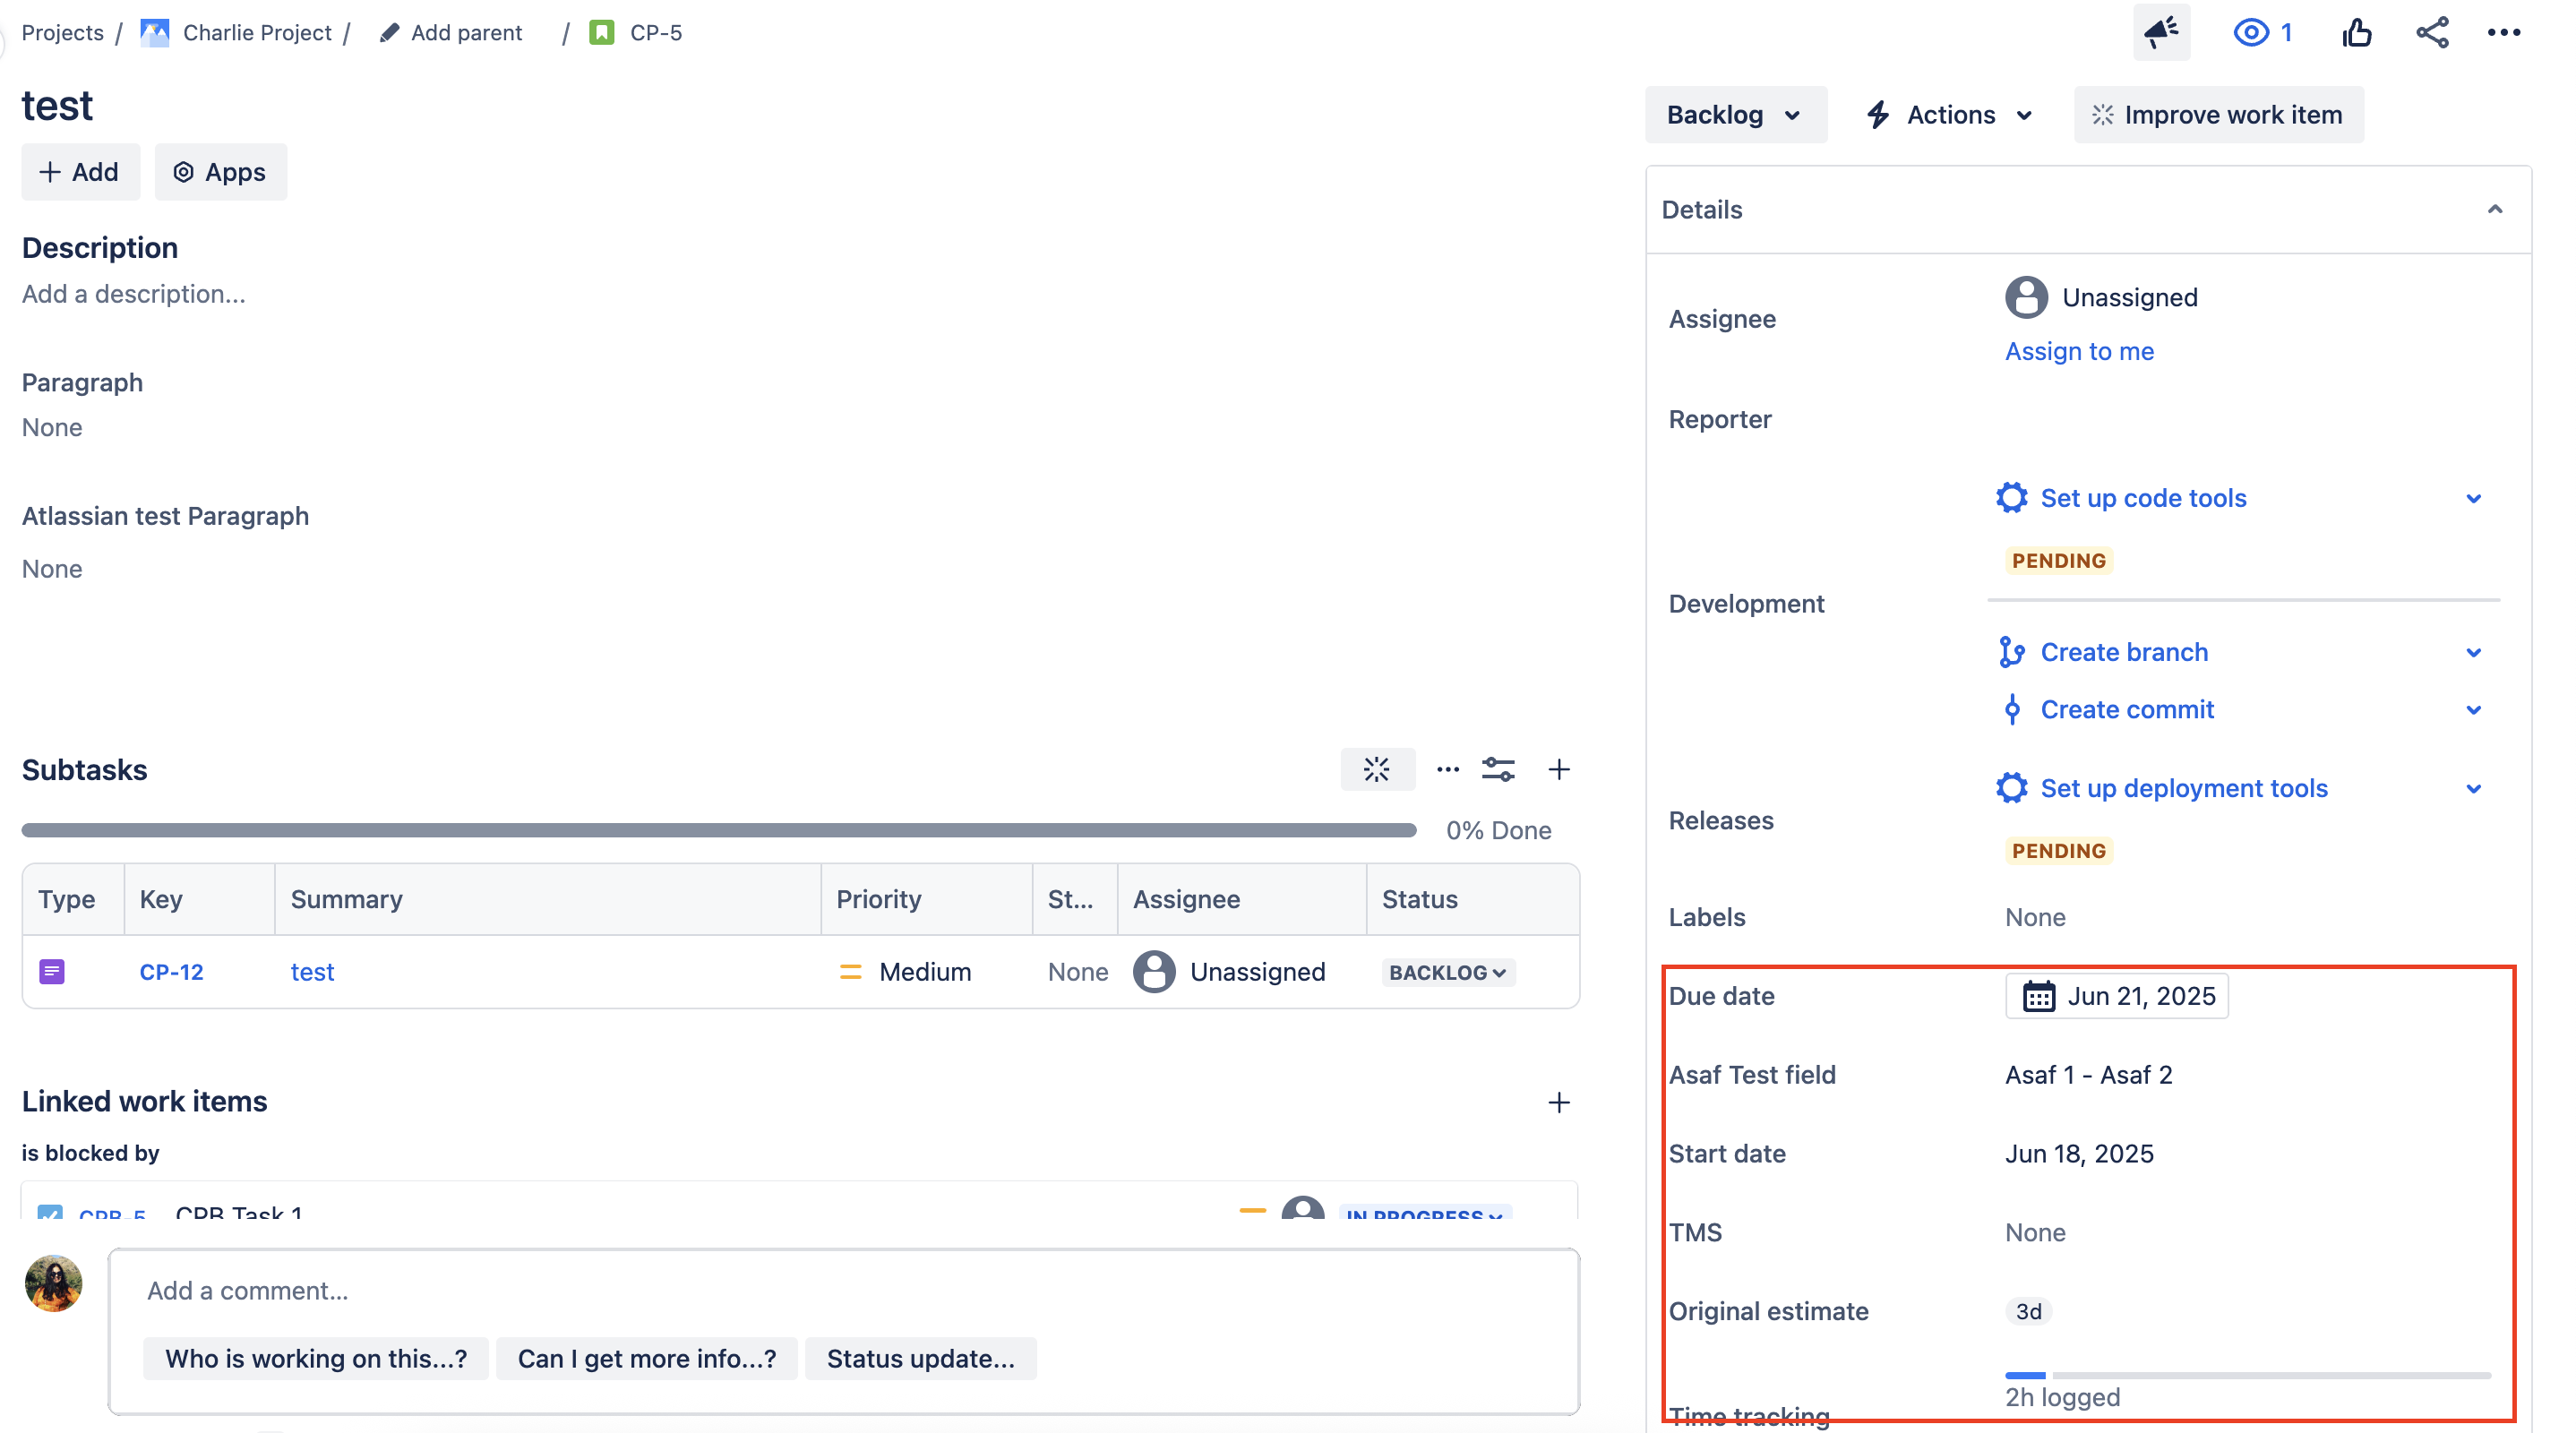Open the top-right more actions menu

2503,32
